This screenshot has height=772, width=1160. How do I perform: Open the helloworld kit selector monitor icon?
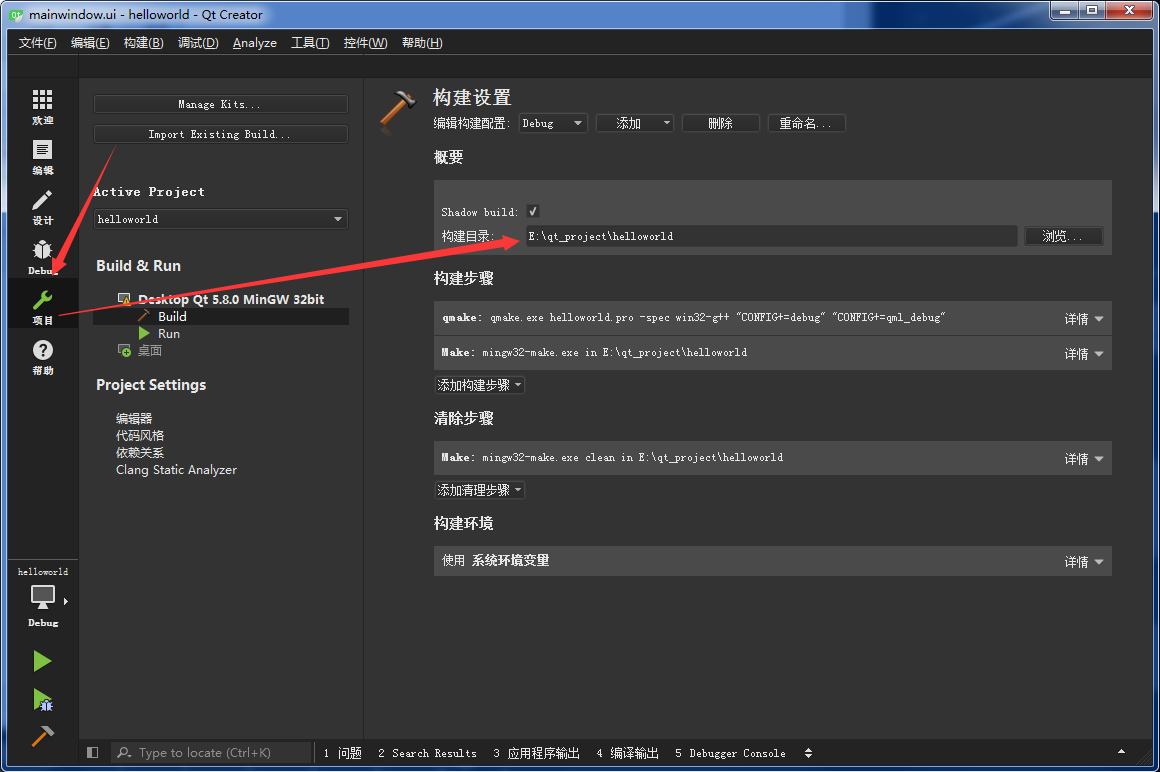[x=42, y=596]
